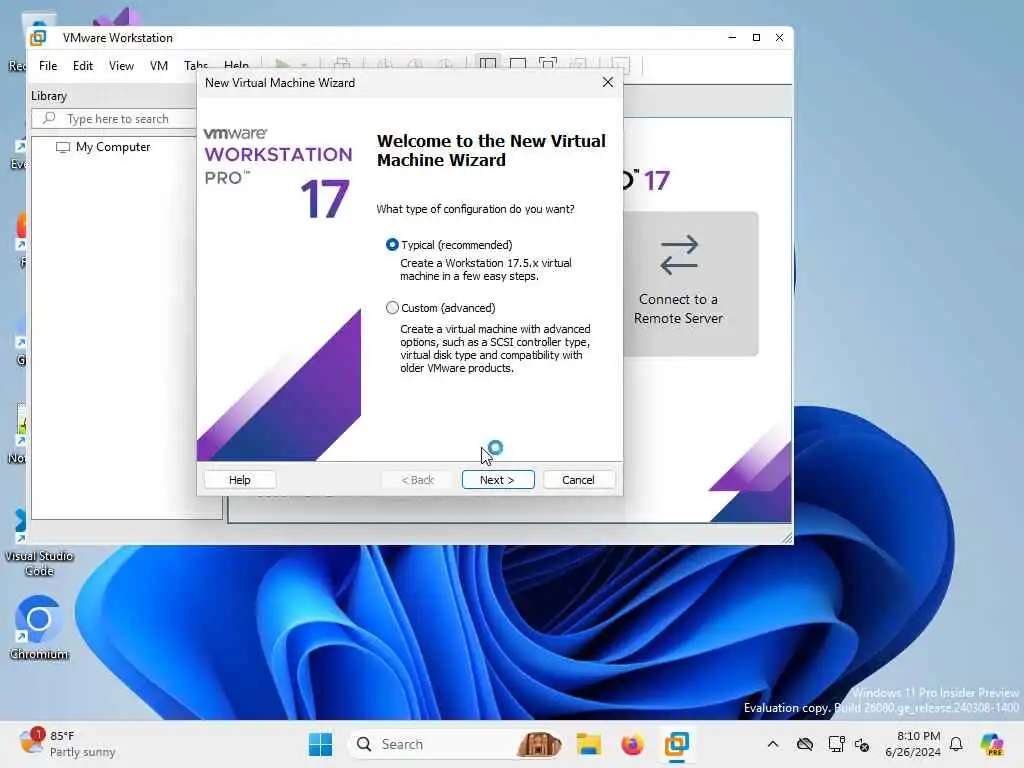Image resolution: width=1024 pixels, height=768 pixels.
Task: Click the VMware Workstation title bar logo
Action: click(38, 38)
